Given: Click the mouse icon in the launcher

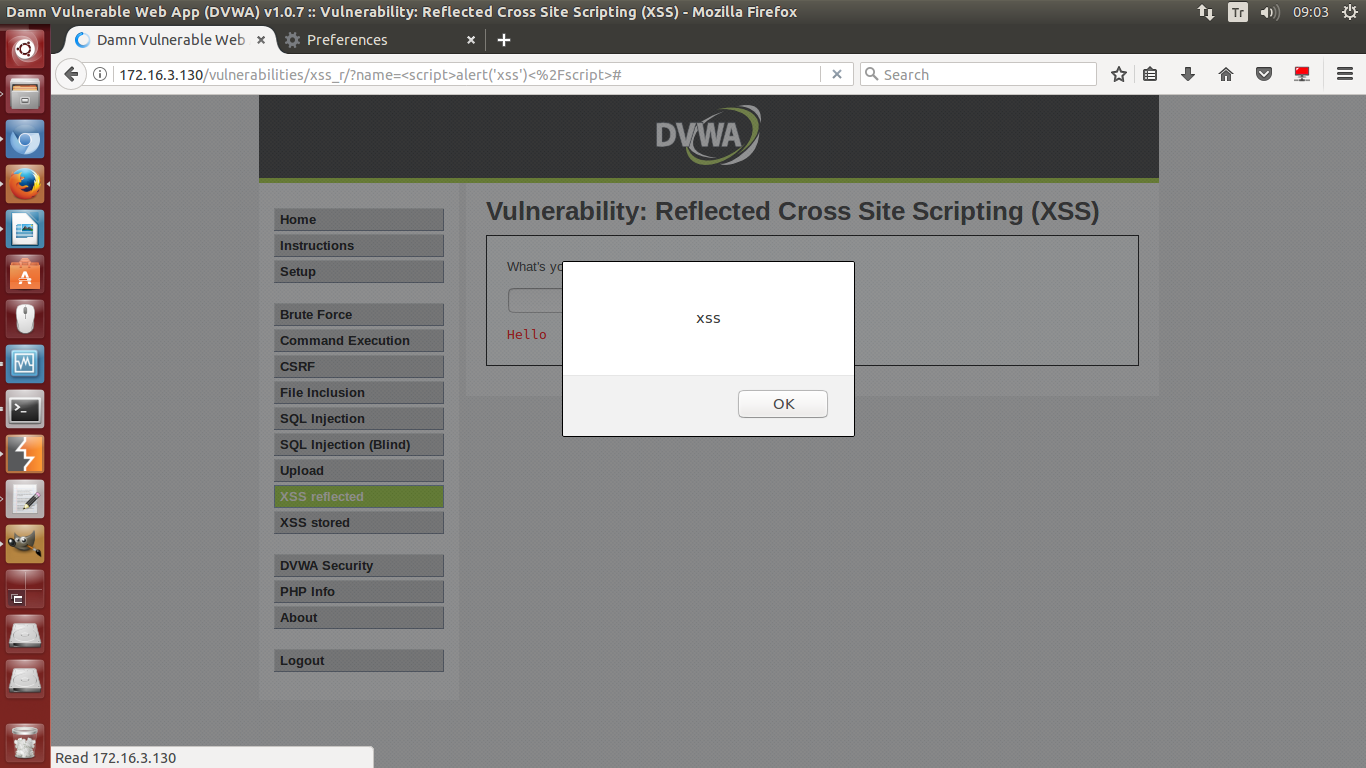Looking at the screenshot, I should coord(25,319).
